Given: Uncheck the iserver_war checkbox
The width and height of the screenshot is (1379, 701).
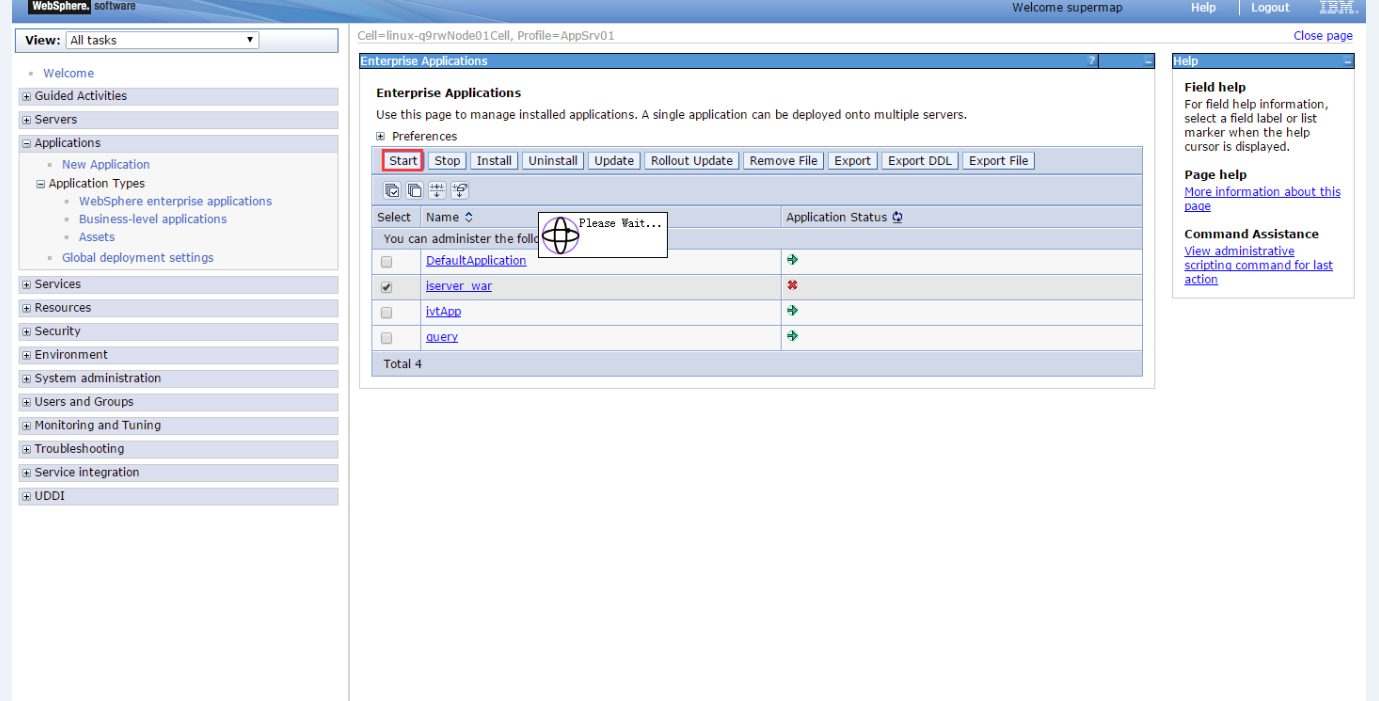Looking at the screenshot, I should (x=386, y=287).
